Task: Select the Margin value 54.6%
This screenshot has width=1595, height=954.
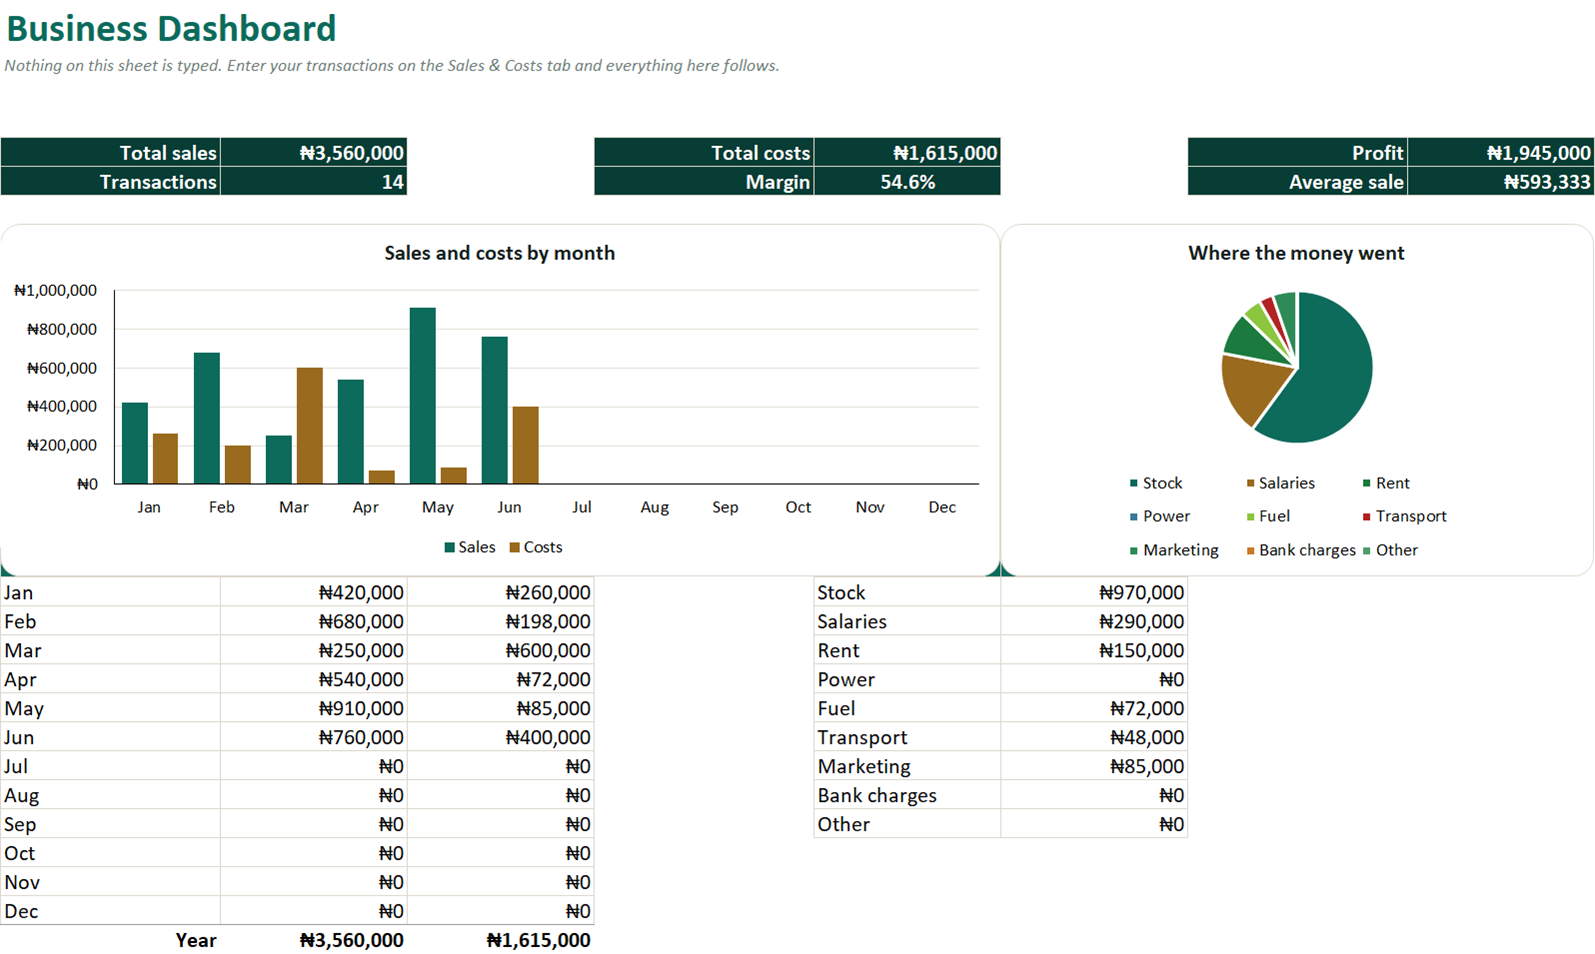Action: pyautogui.click(x=907, y=182)
